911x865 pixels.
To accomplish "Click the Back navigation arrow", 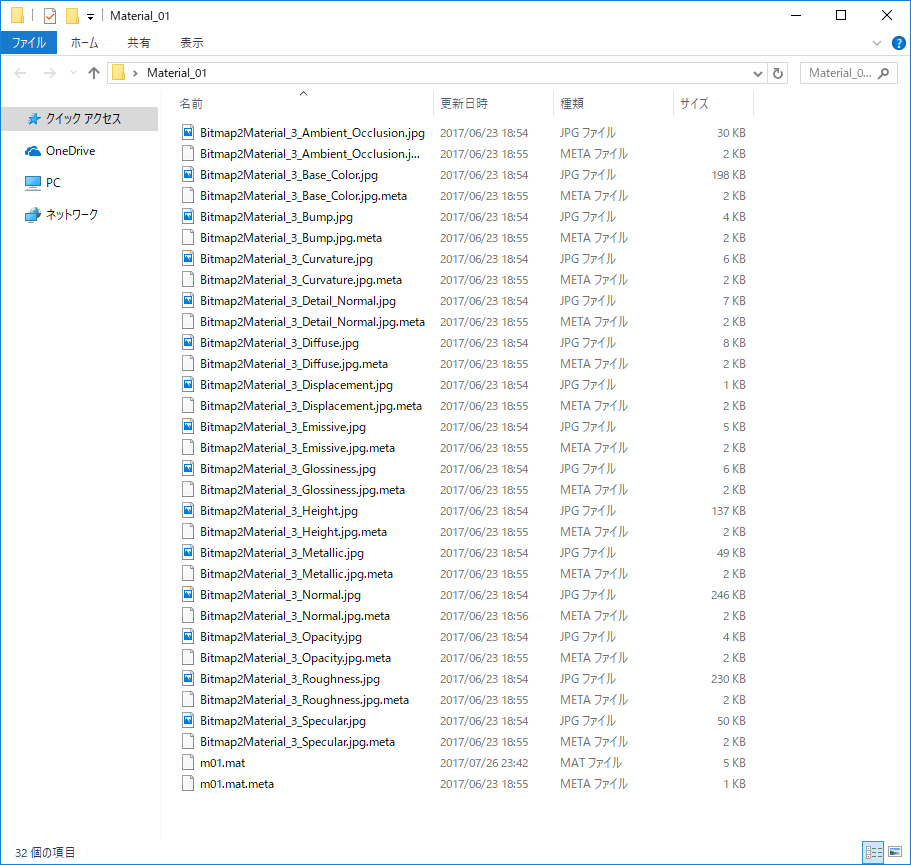I will click(19, 72).
